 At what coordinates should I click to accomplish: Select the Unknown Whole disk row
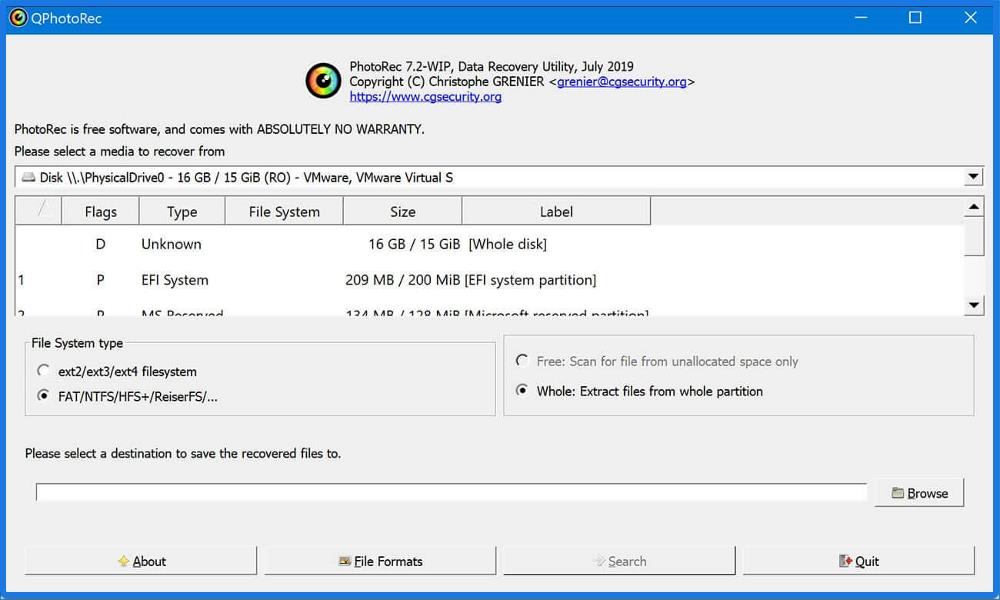click(x=489, y=244)
